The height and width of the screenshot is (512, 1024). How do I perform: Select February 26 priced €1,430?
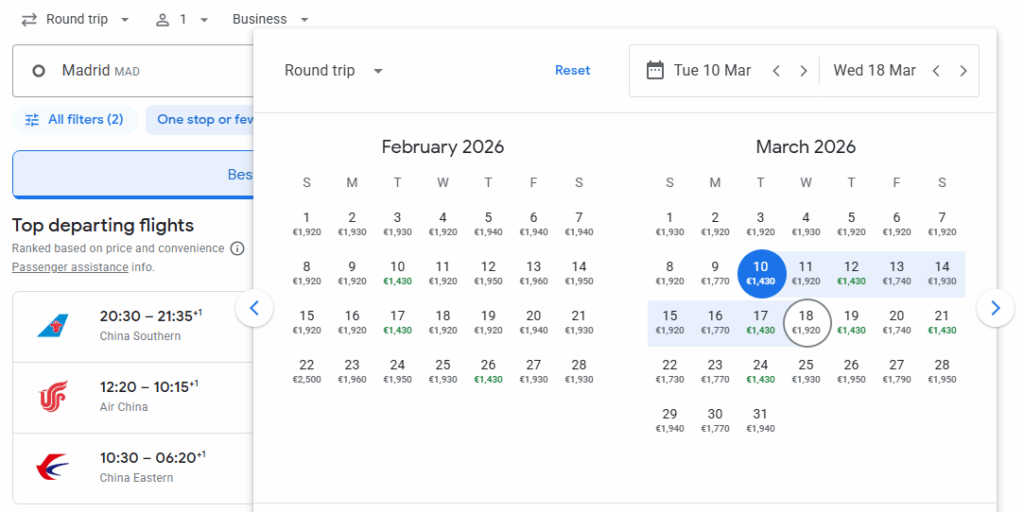488,372
